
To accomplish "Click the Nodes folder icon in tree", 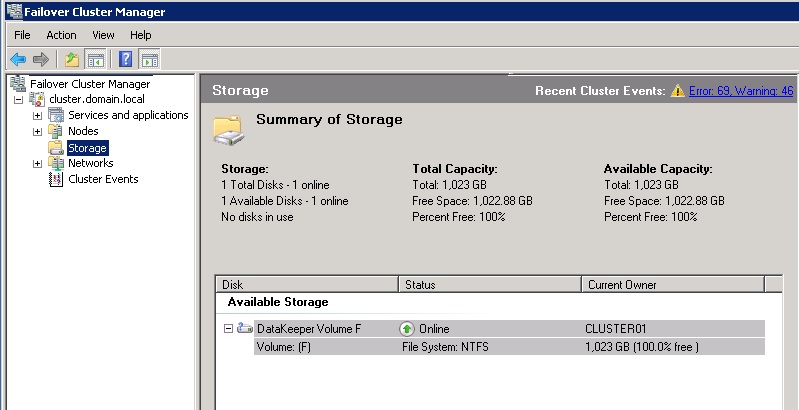I will coord(56,131).
